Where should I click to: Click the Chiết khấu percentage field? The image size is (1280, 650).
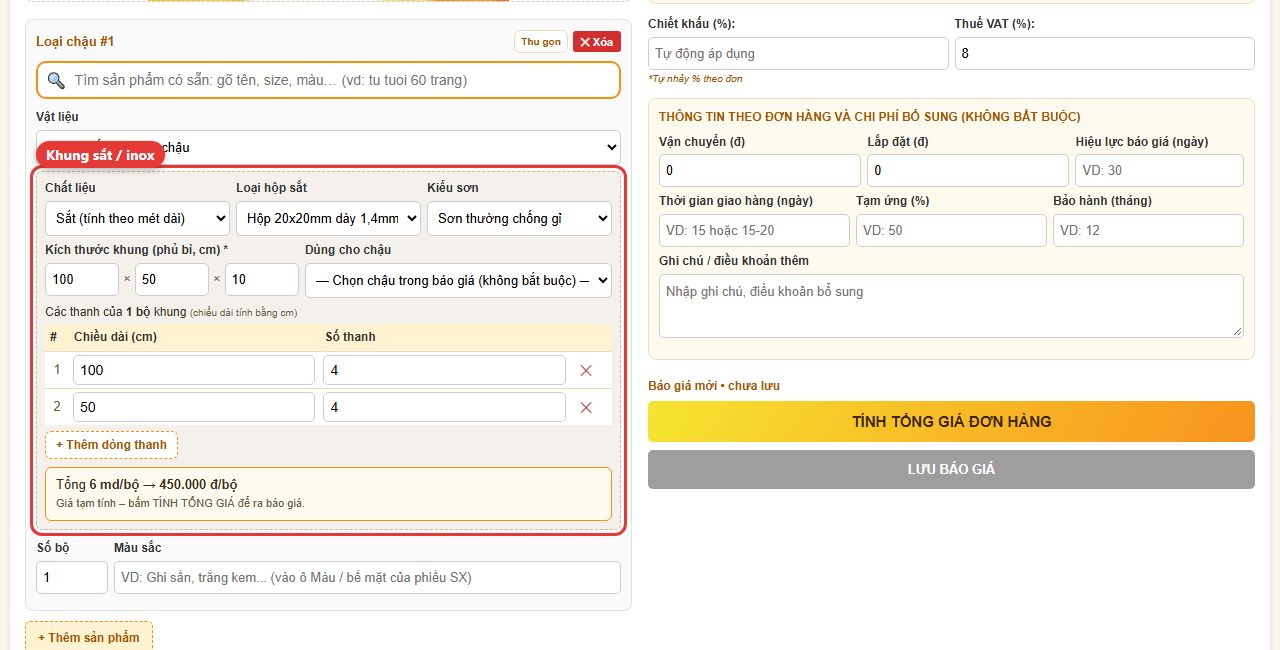click(798, 53)
